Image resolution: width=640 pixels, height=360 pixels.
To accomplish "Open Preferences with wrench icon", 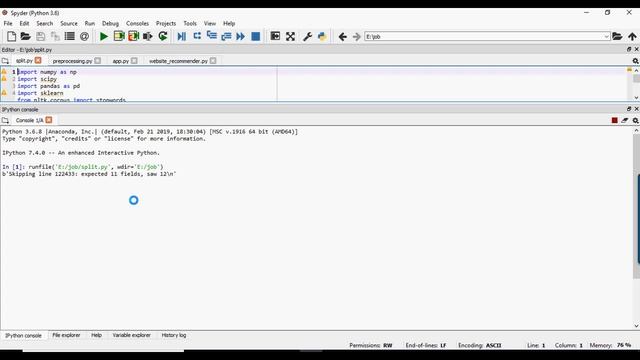I will point(307,36).
